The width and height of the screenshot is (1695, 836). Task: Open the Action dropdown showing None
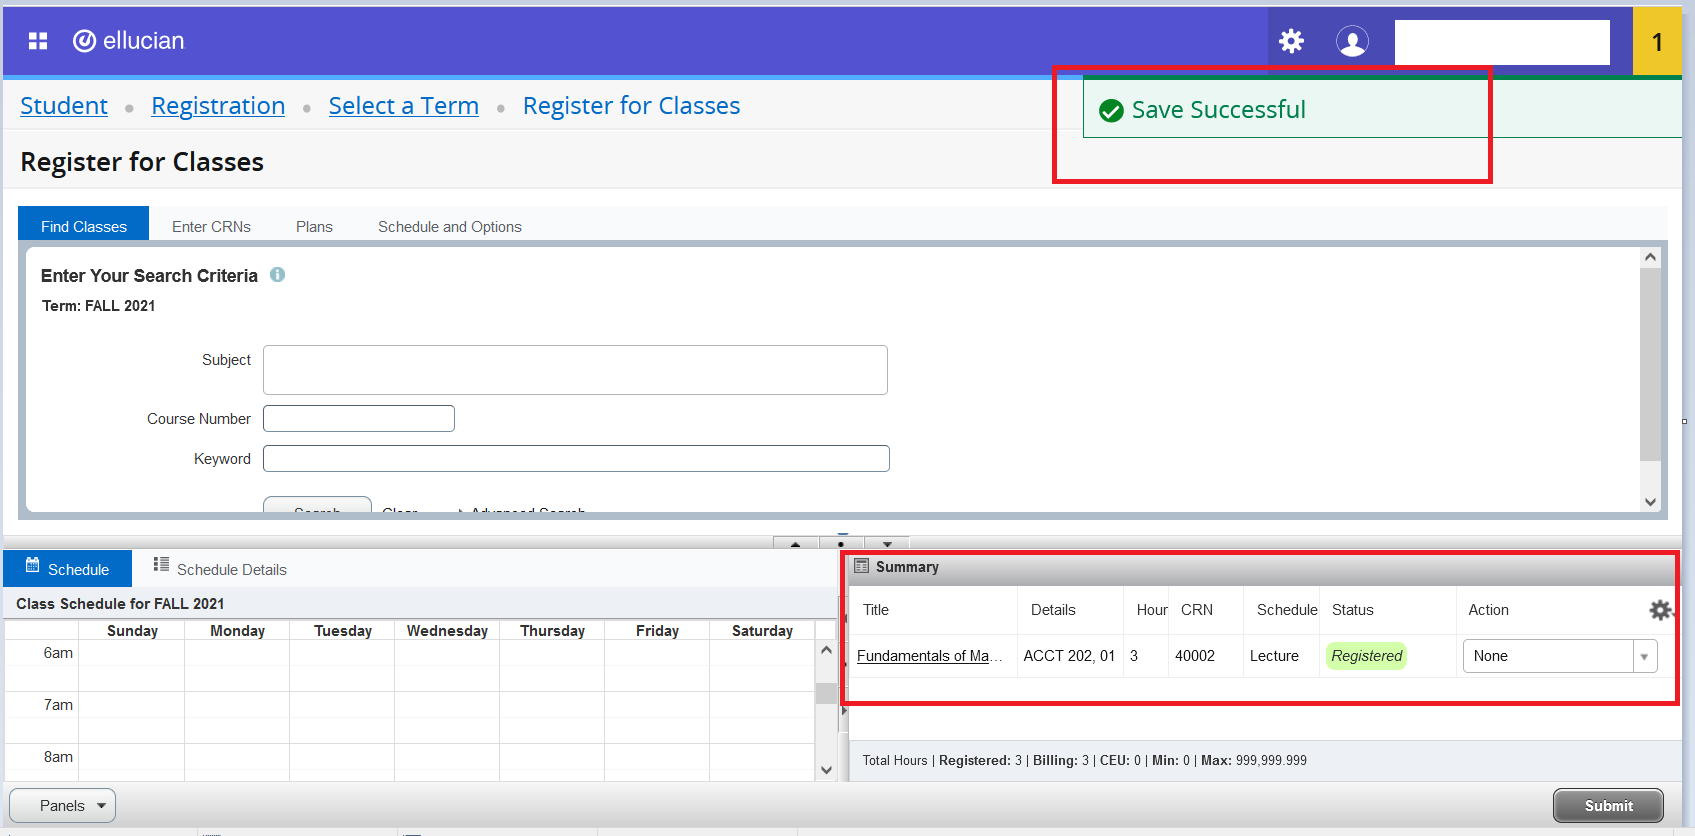1559,656
